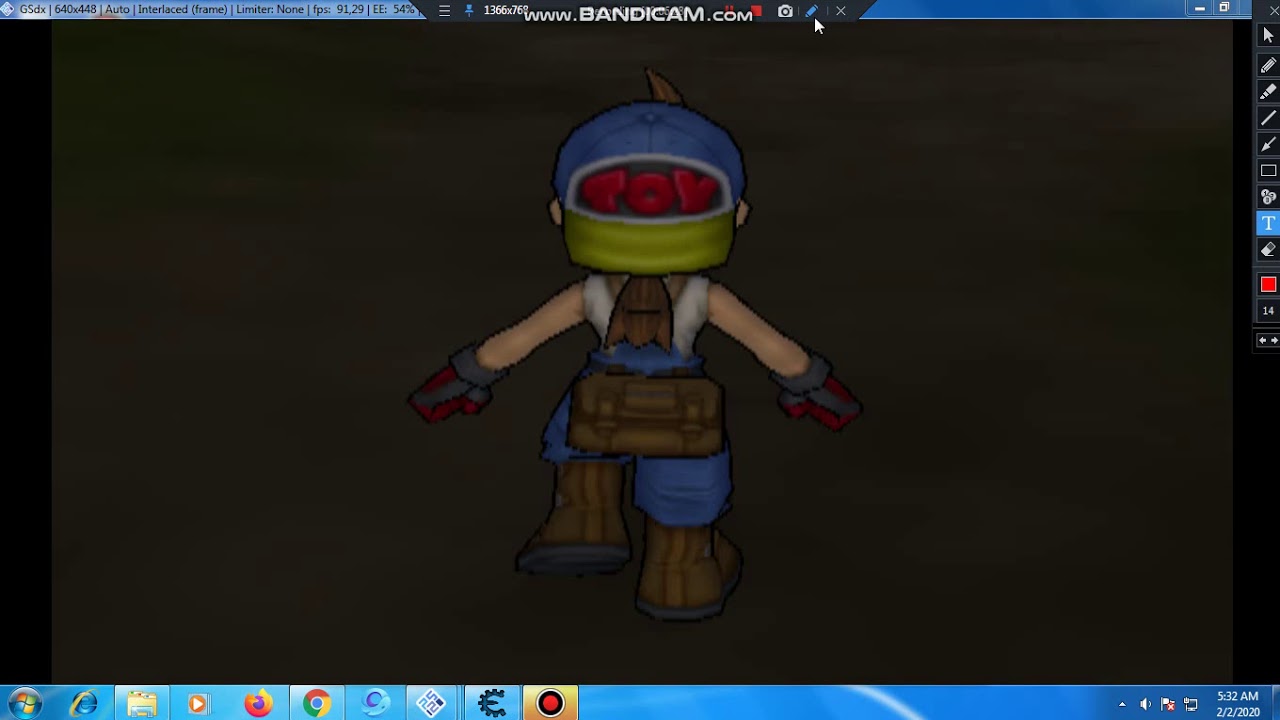Select the Numbering stamp tool
The width and height of the screenshot is (1280, 720).
(x=1268, y=197)
